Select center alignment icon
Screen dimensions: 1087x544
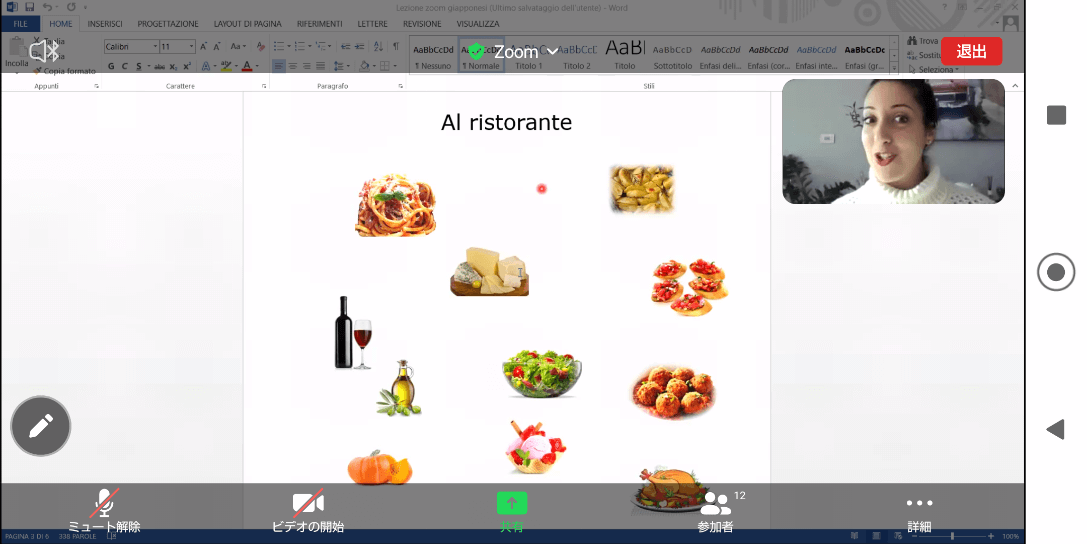(293, 67)
